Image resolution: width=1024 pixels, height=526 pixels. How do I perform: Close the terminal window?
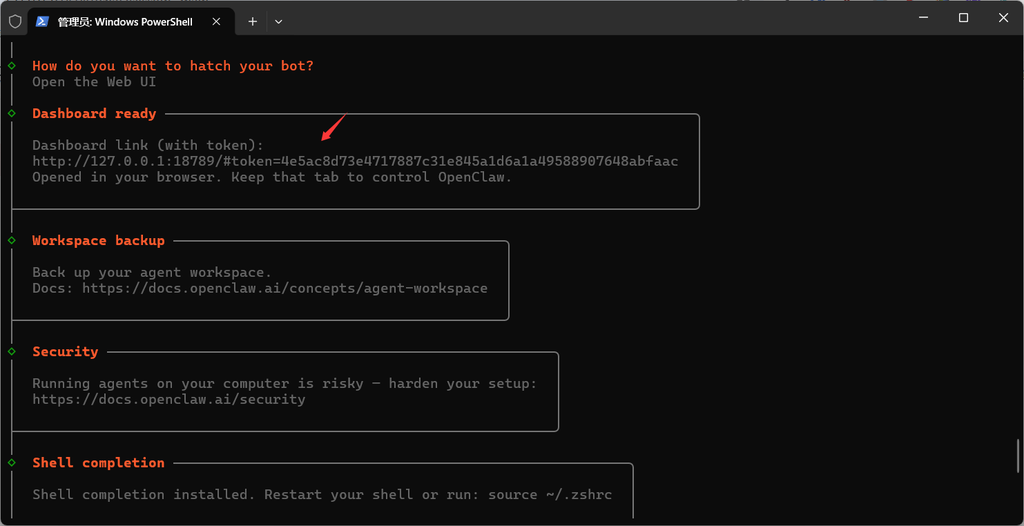[1003, 18]
